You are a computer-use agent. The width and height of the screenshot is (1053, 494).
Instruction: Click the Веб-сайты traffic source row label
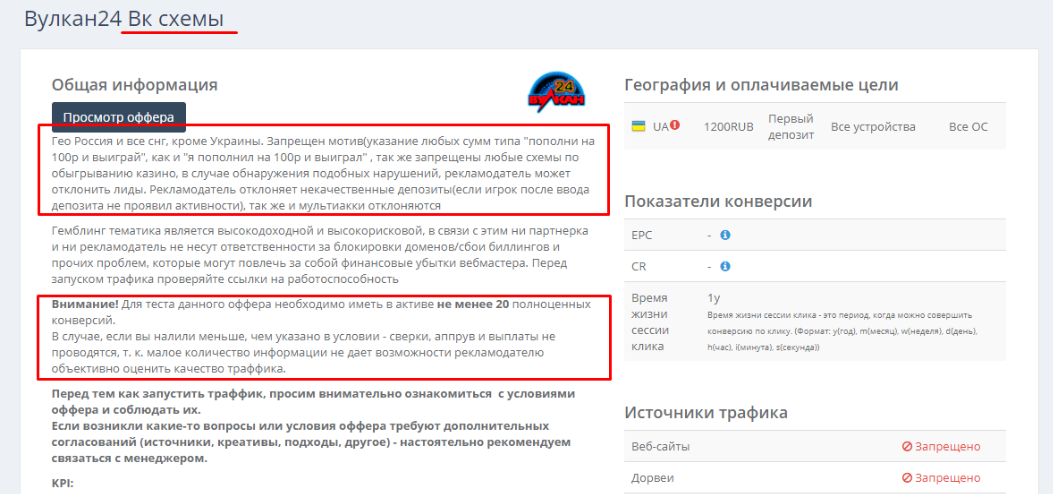pos(661,446)
